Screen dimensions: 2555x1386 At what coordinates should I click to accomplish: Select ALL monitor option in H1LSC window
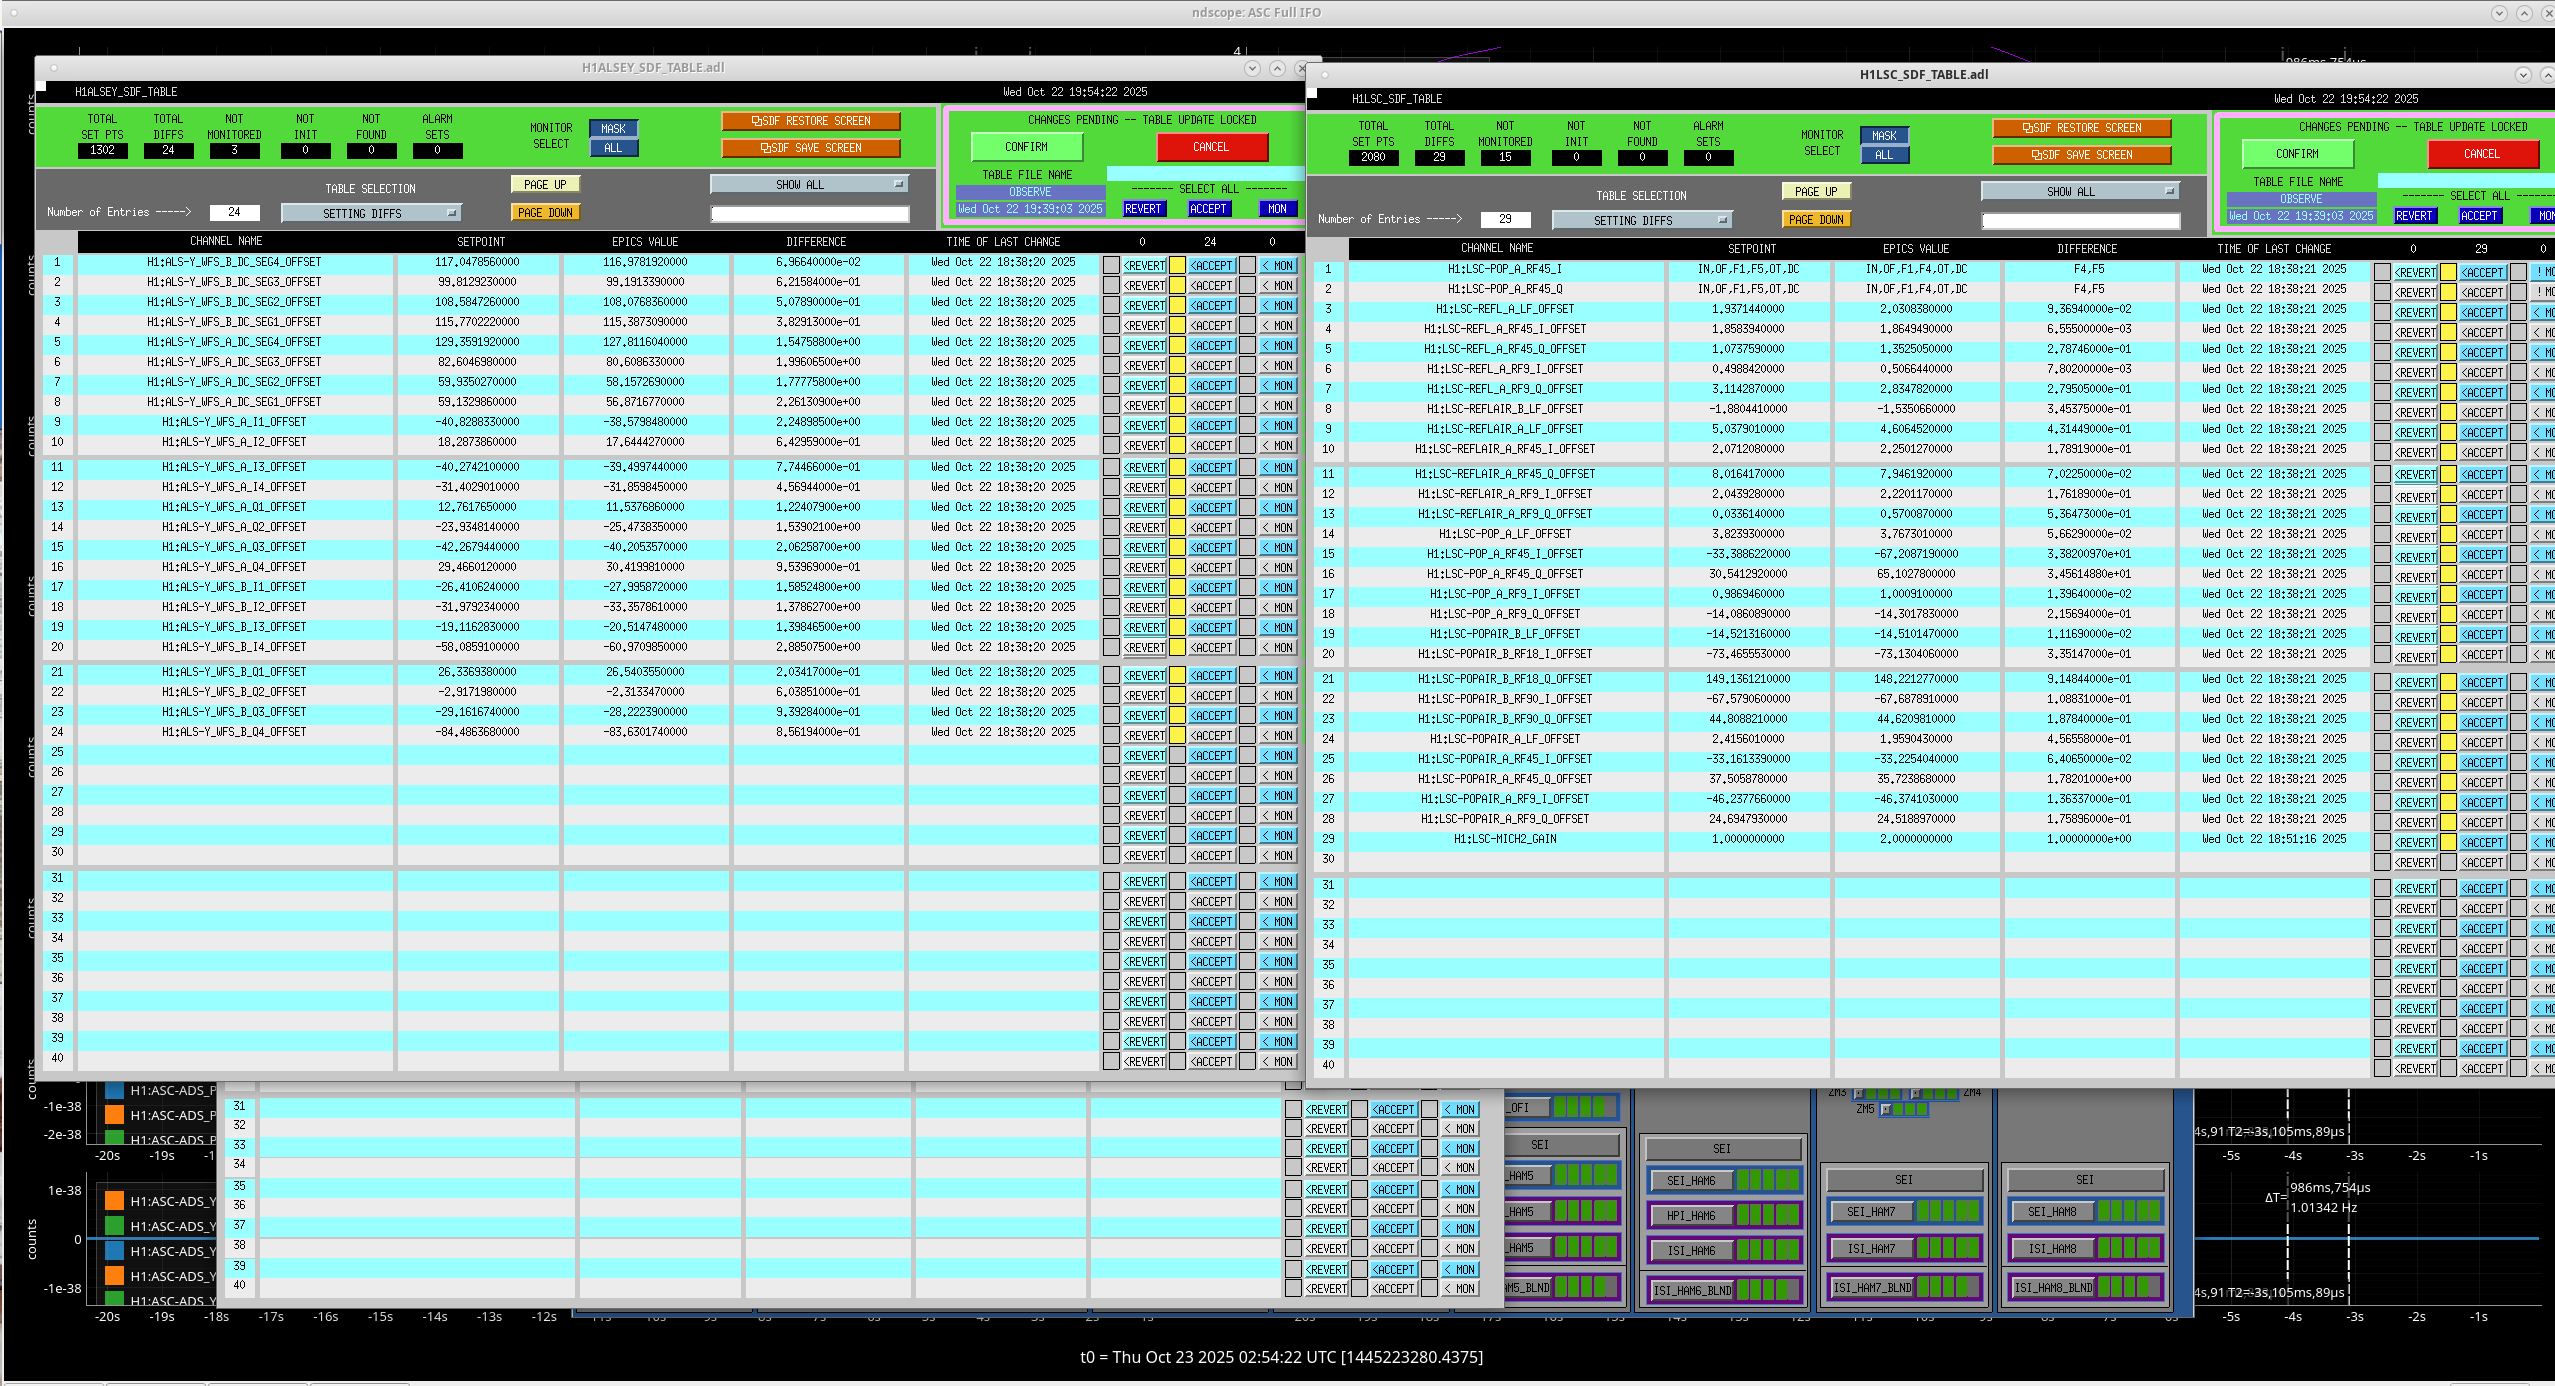tap(1884, 155)
